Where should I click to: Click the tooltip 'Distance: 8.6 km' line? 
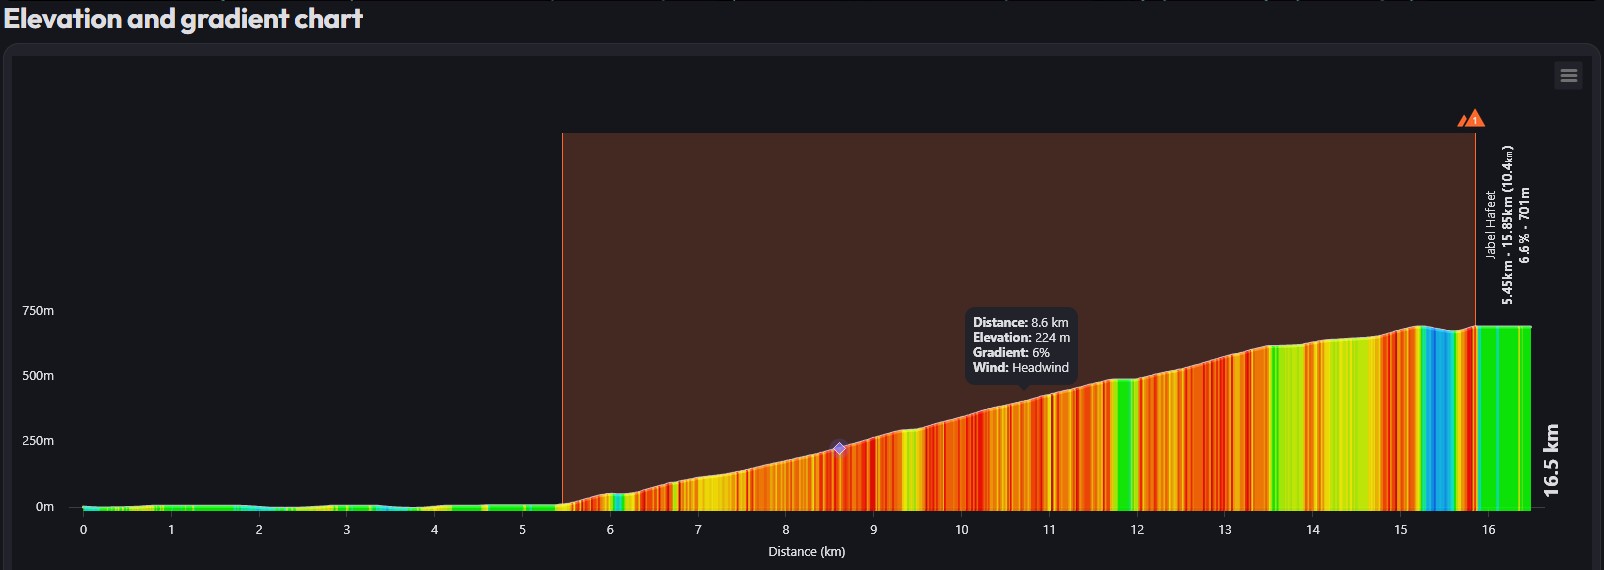coord(1021,323)
